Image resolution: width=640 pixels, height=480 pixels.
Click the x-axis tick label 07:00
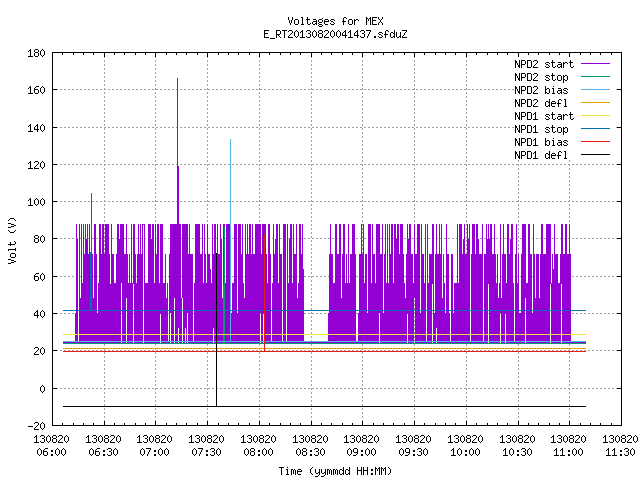click(x=154, y=452)
